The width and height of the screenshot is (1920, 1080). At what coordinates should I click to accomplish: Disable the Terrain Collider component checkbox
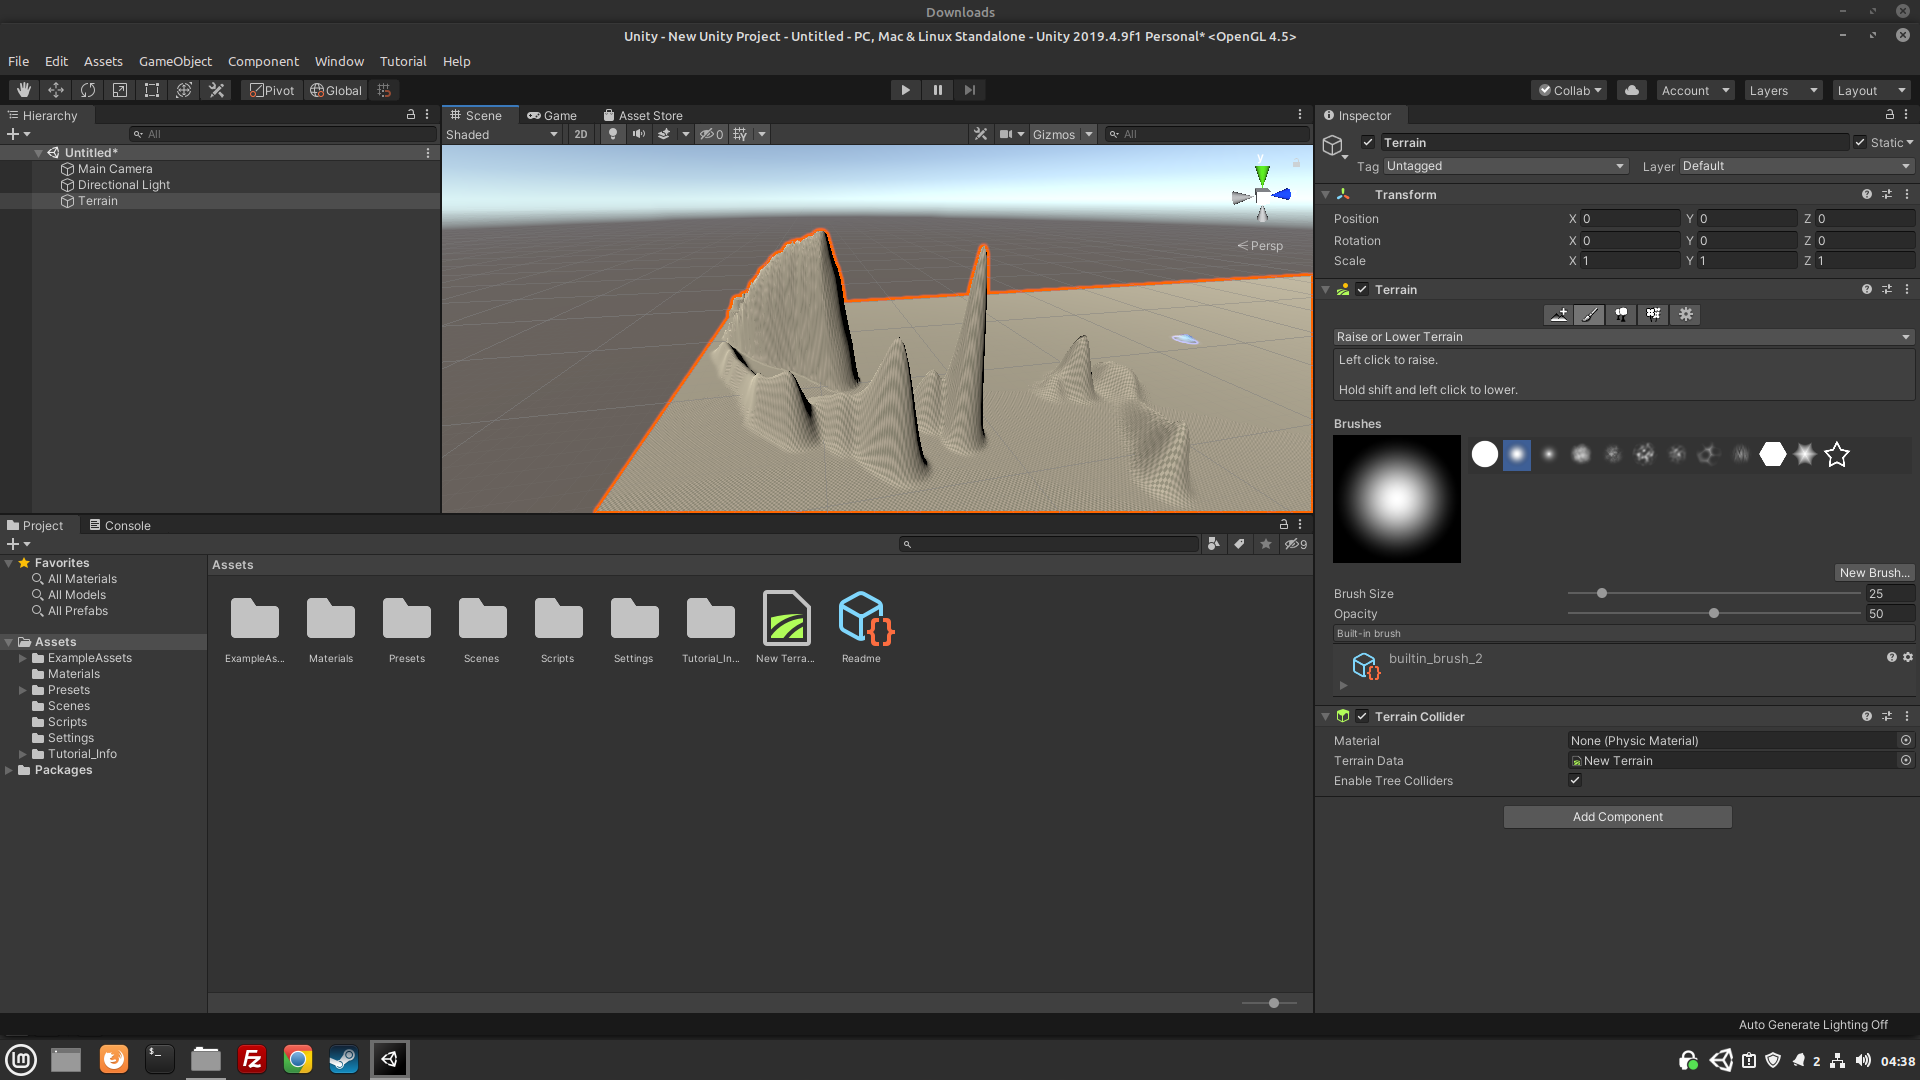1362,716
